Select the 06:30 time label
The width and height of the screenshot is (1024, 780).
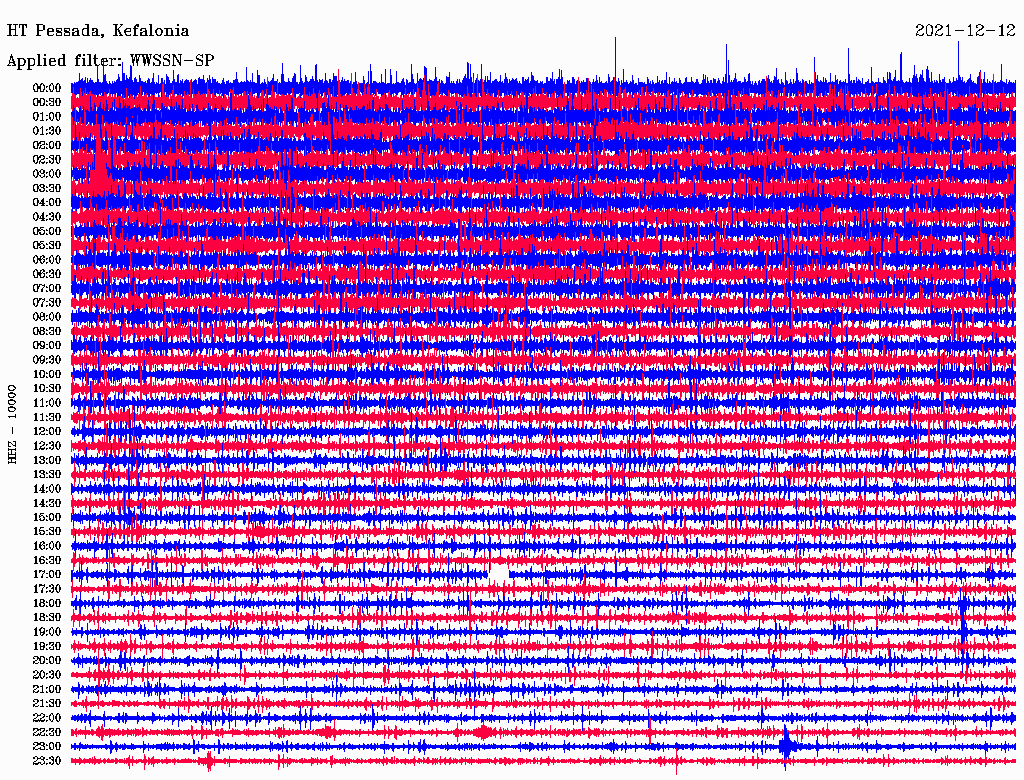coord(47,274)
